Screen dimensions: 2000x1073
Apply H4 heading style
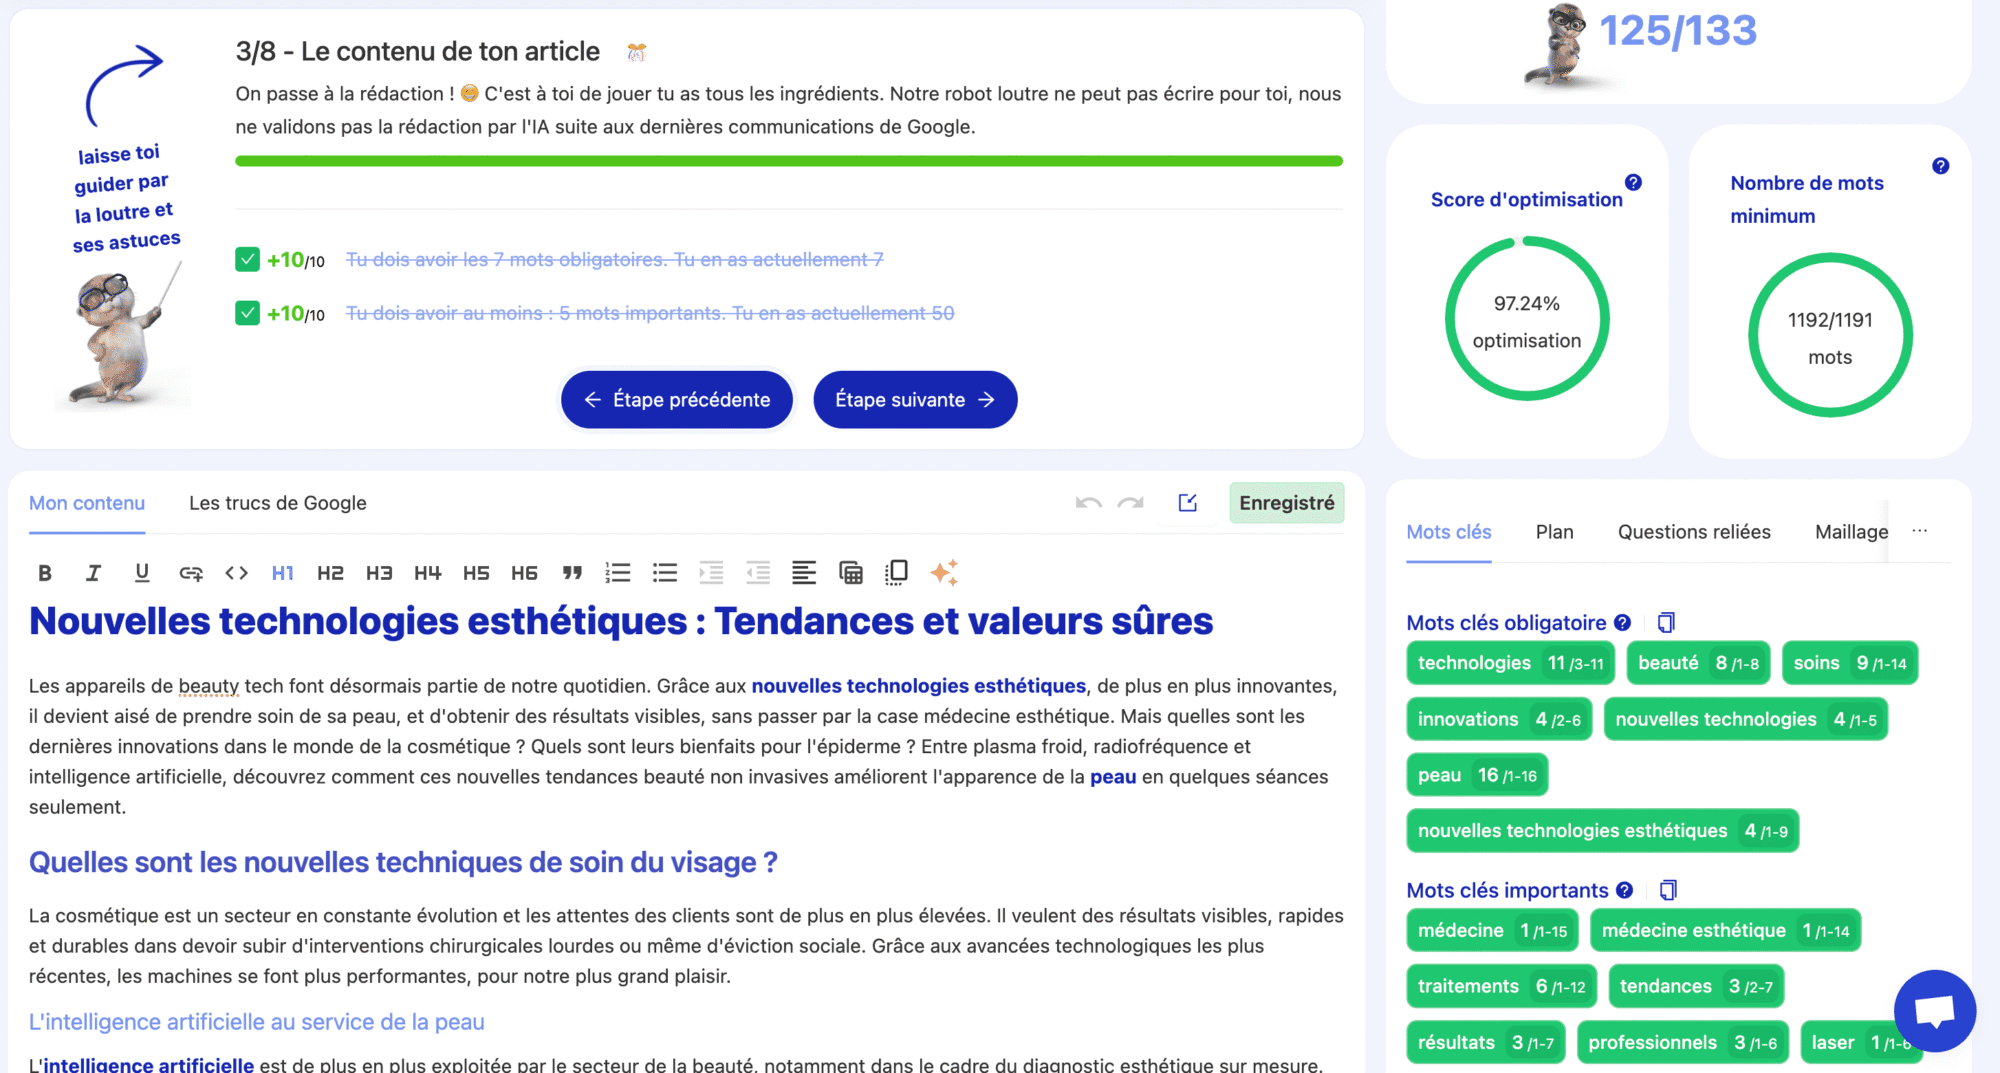click(x=427, y=573)
